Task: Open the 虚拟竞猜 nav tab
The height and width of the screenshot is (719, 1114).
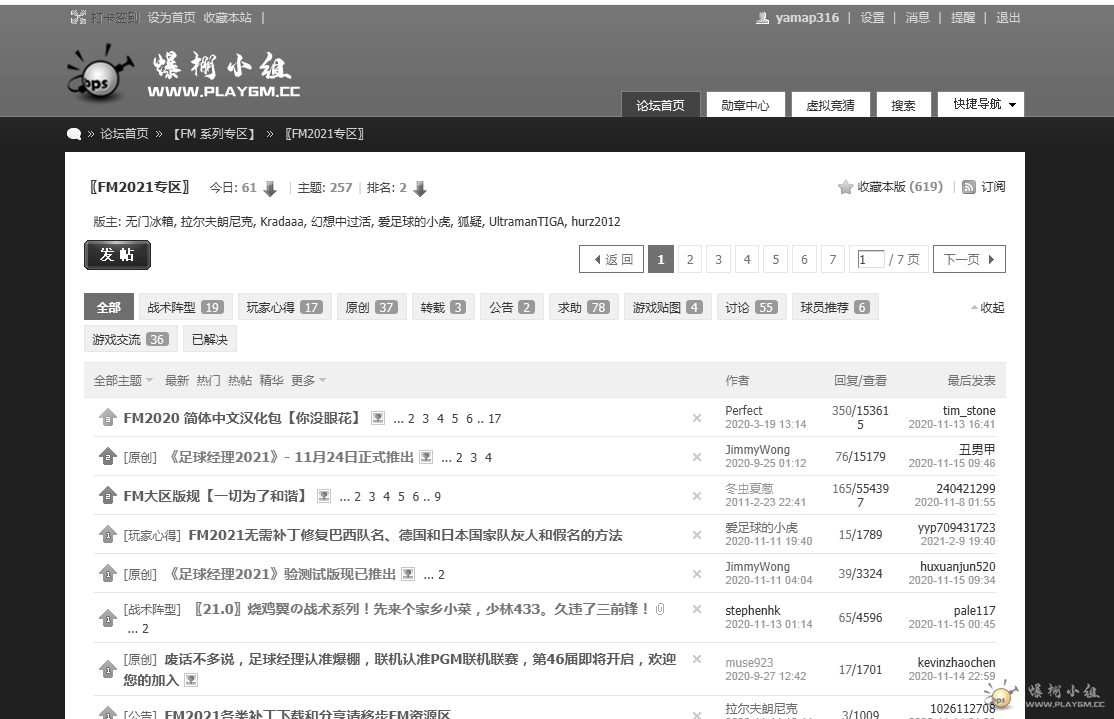Action: click(x=831, y=104)
